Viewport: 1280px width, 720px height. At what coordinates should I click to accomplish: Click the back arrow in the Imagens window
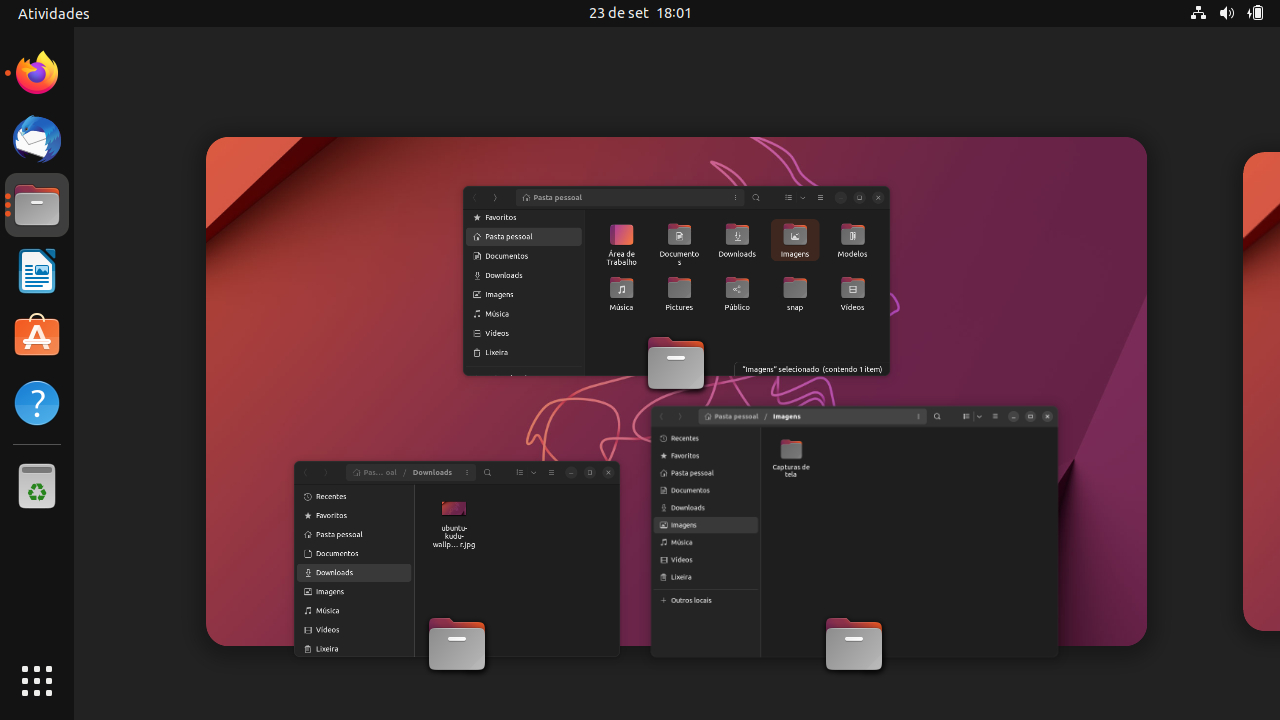click(662, 417)
